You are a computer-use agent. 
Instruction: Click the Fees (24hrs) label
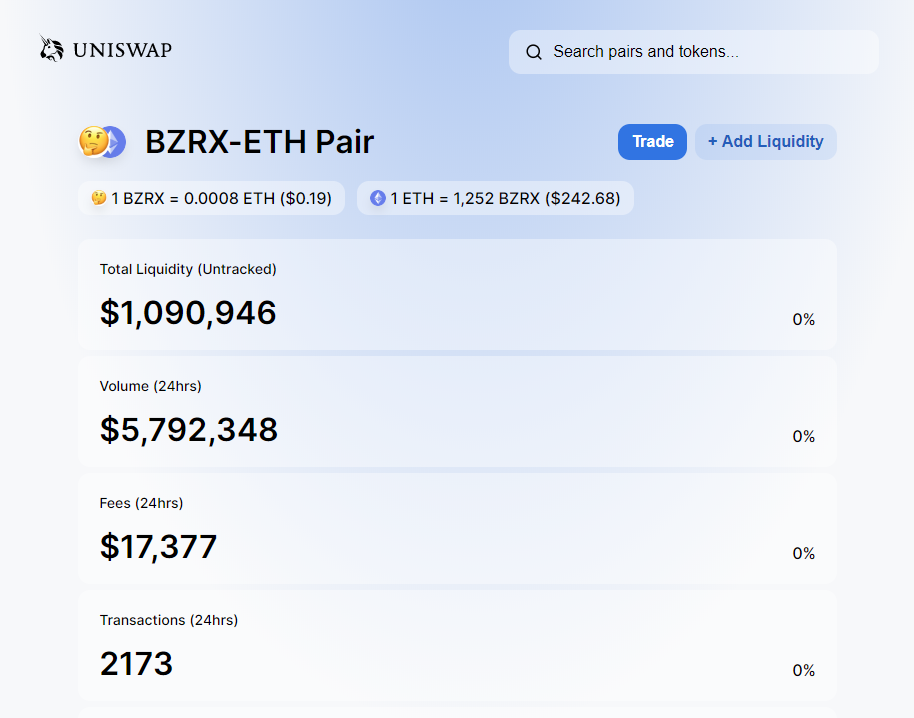[141, 504]
